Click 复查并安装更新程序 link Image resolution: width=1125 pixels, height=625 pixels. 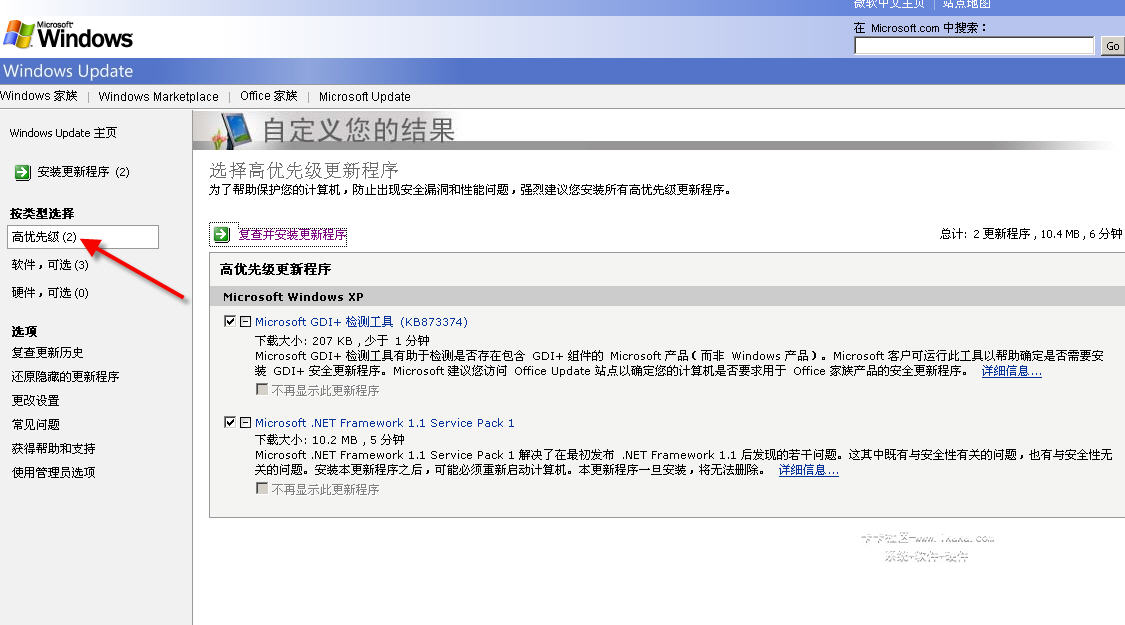click(292, 235)
